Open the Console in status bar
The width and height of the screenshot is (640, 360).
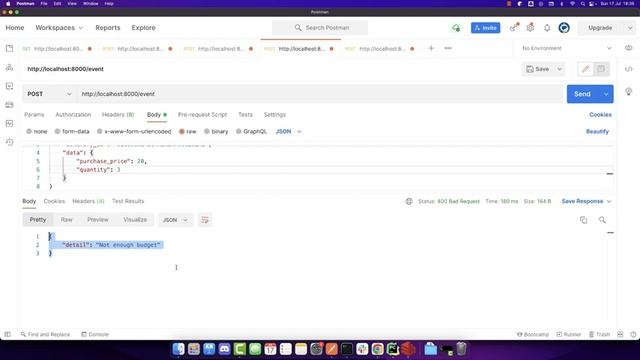pos(95,334)
